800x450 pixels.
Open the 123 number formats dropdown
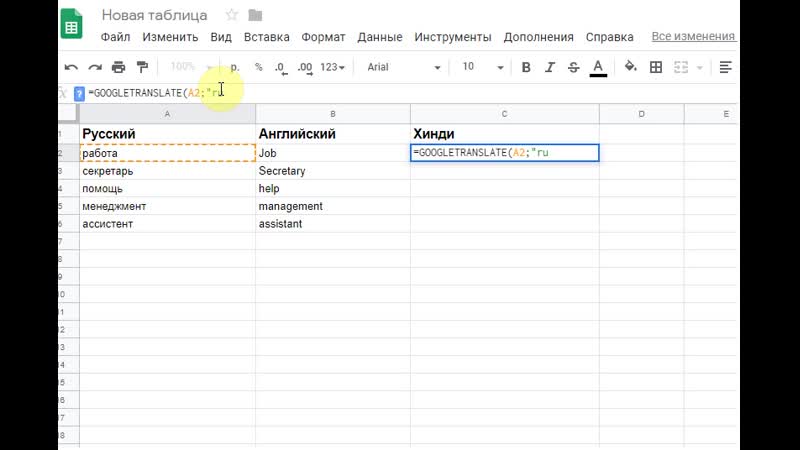click(x=333, y=67)
